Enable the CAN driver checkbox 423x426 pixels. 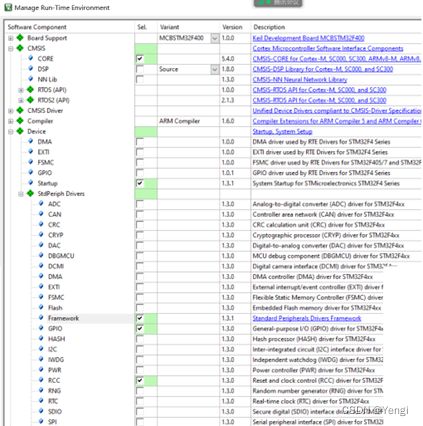click(140, 214)
